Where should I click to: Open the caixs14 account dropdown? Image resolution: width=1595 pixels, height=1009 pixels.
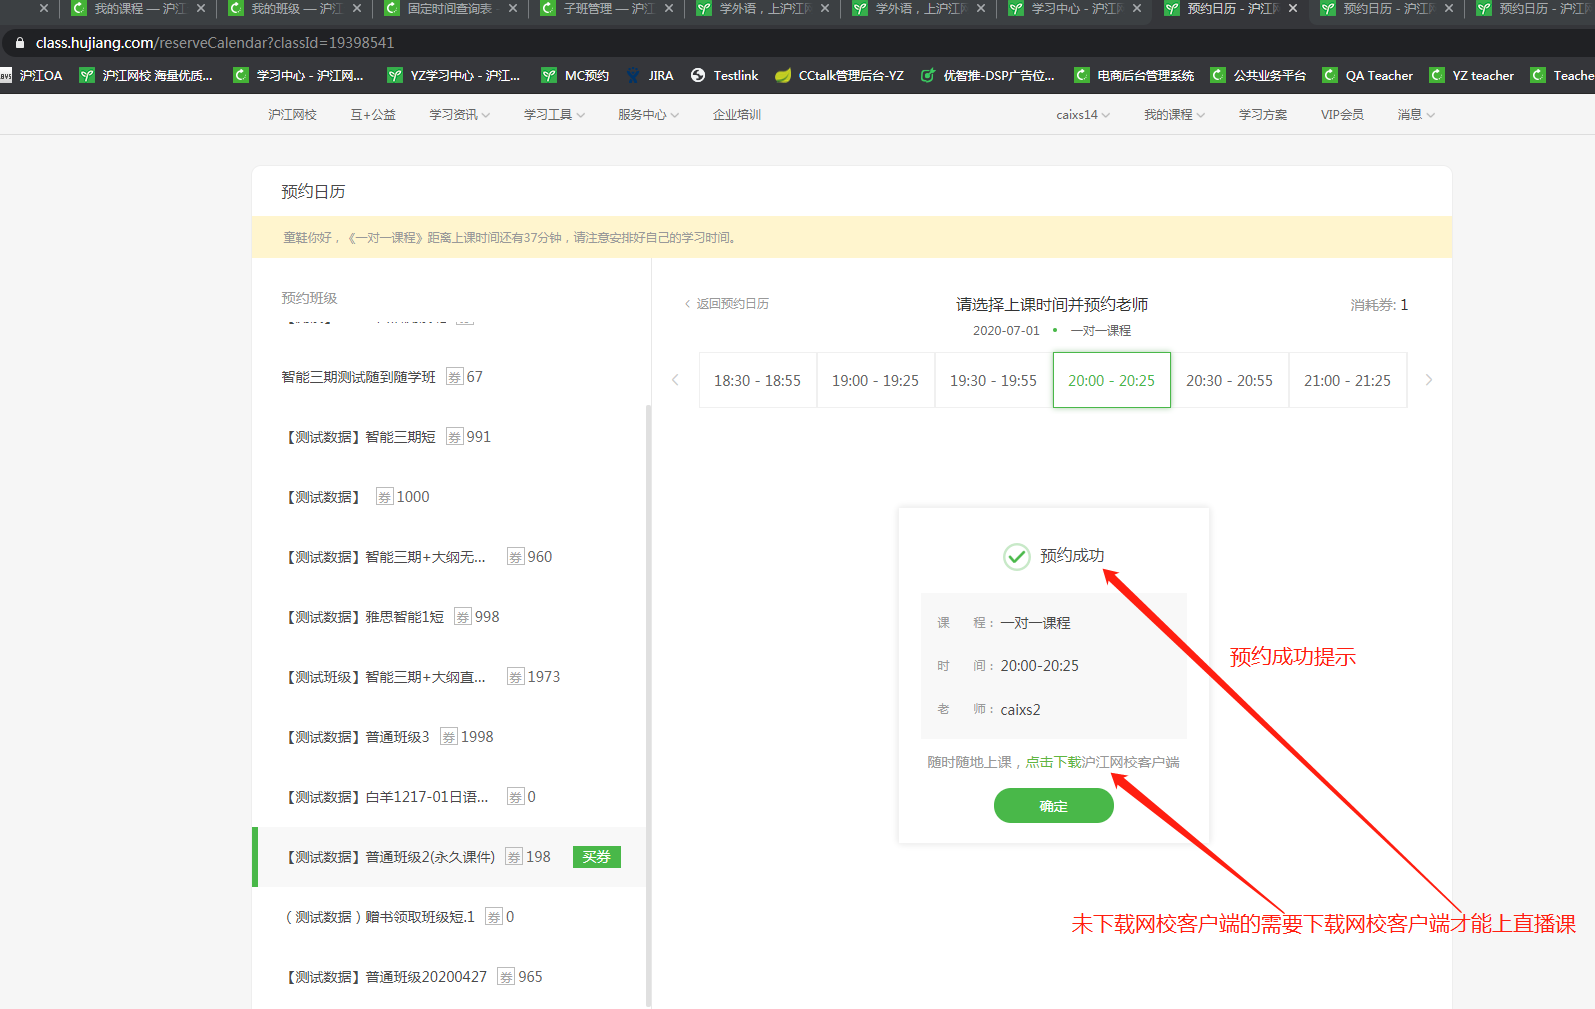(1083, 115)
